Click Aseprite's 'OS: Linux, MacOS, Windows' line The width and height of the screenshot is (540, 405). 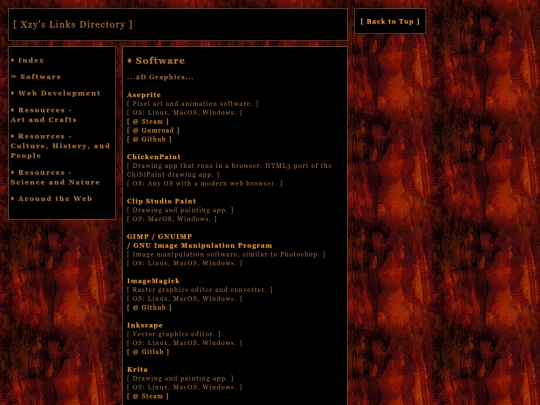tap(185, 112)
